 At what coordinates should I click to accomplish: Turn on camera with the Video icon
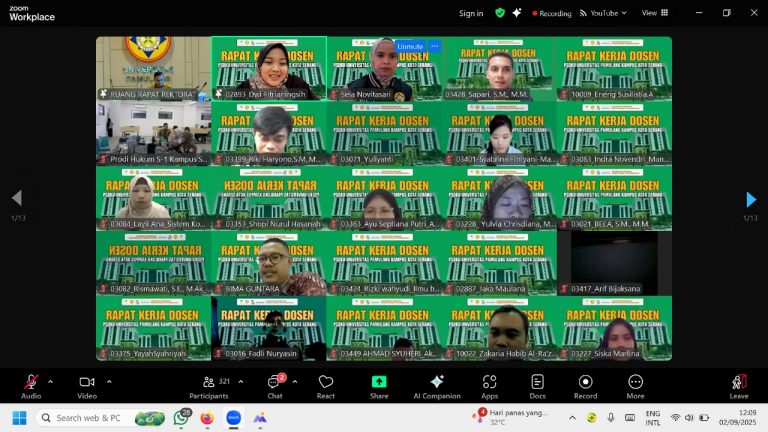click(x=87, y=383)
